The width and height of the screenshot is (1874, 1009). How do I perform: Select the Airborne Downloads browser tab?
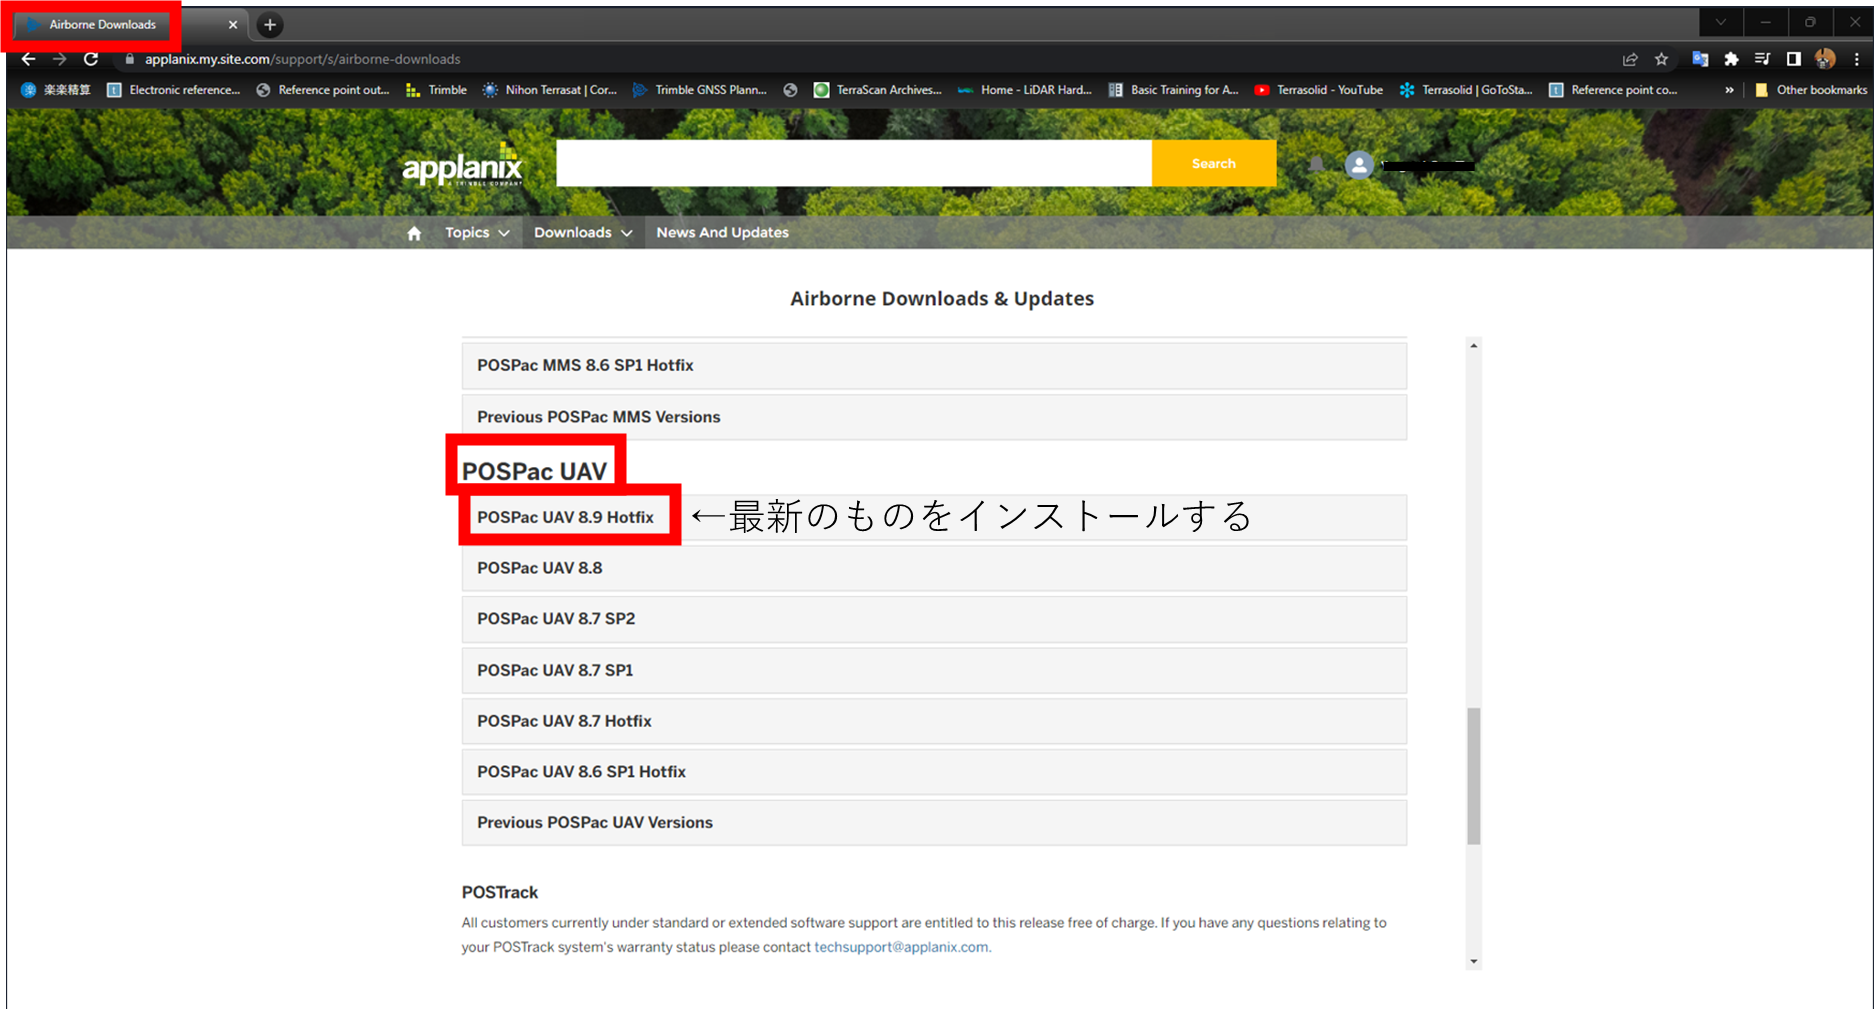click(x=103, y=25)
